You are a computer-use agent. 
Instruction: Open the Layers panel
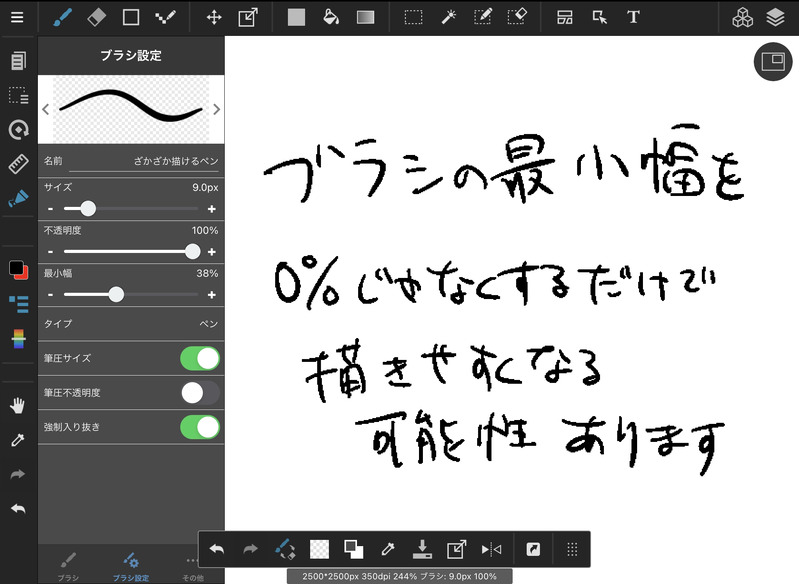coord(775,17)
